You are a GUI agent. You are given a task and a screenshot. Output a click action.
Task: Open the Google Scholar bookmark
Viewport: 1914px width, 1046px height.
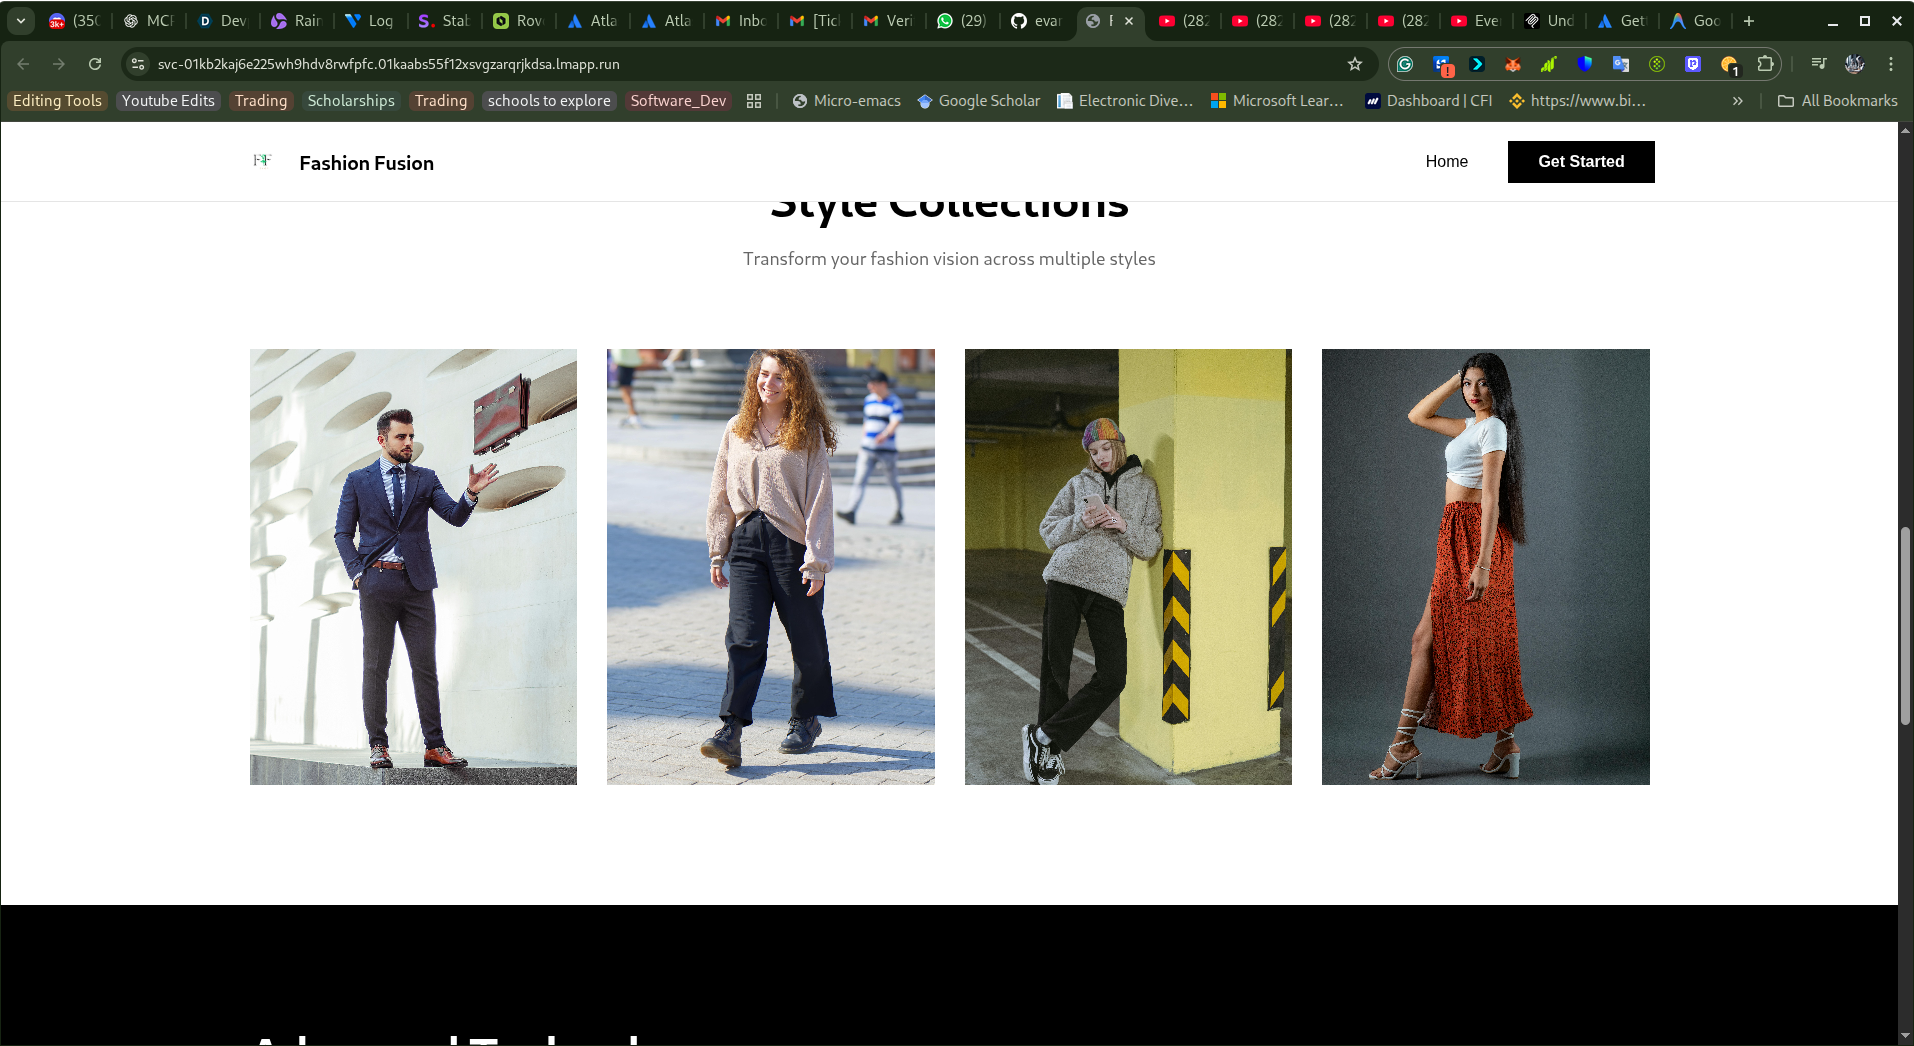pyautogui.click(x=978, y=101)
